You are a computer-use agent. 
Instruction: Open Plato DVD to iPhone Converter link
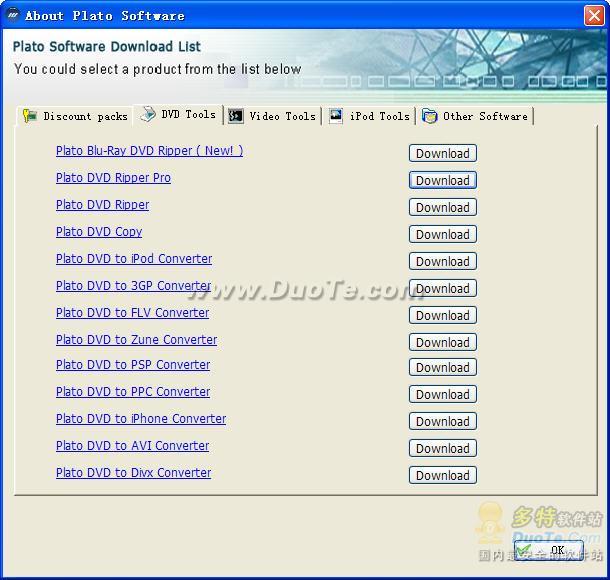(x=141, y=419)
